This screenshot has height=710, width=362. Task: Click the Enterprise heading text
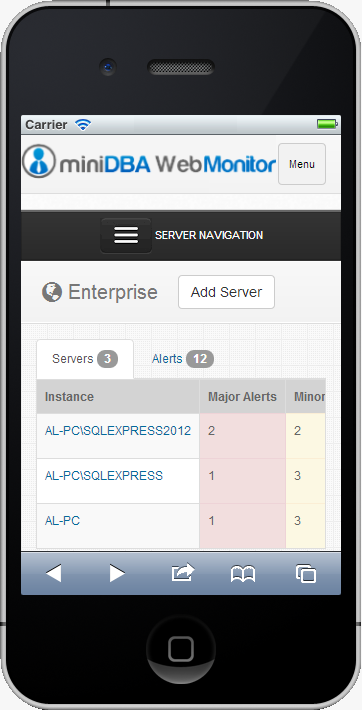click(113, 292)
